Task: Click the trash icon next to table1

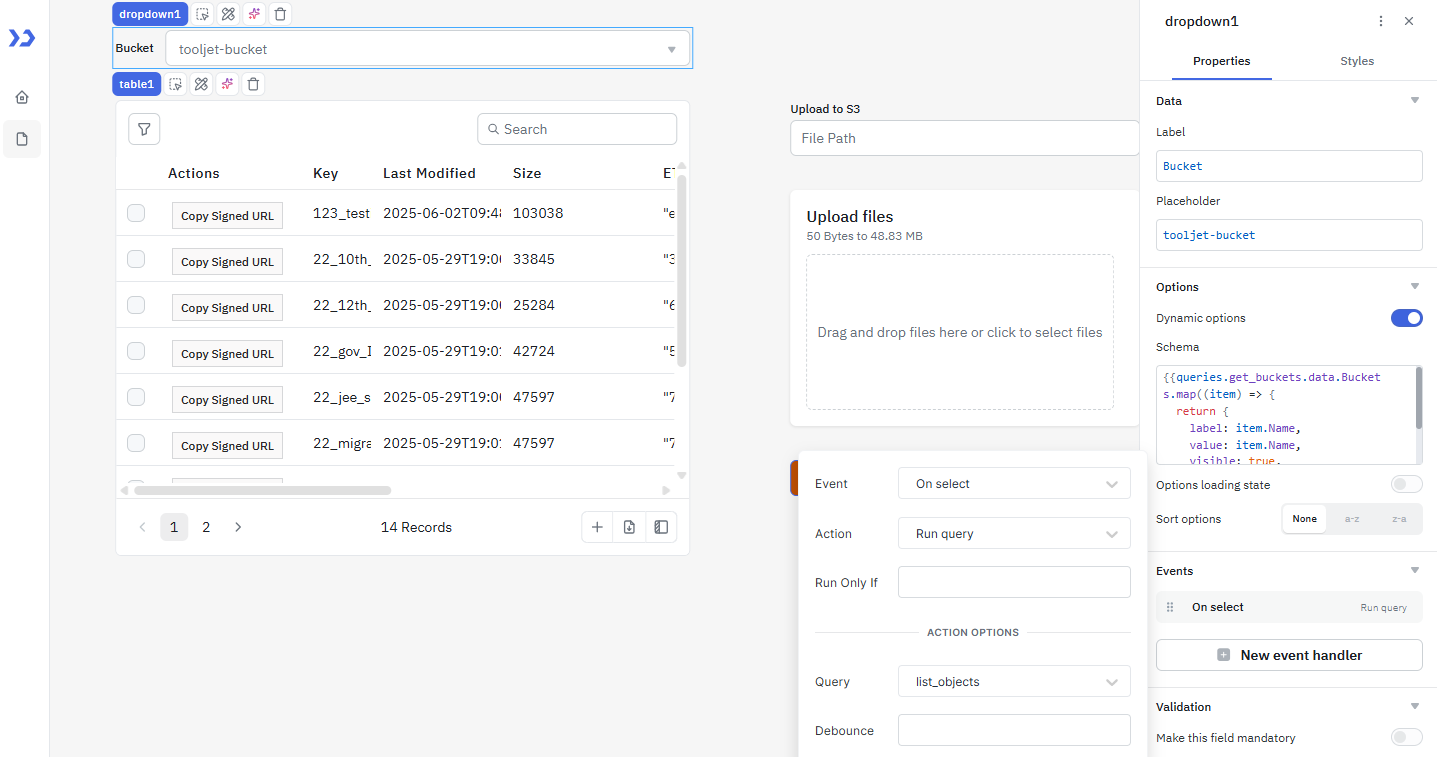Action: click(254, 84)
